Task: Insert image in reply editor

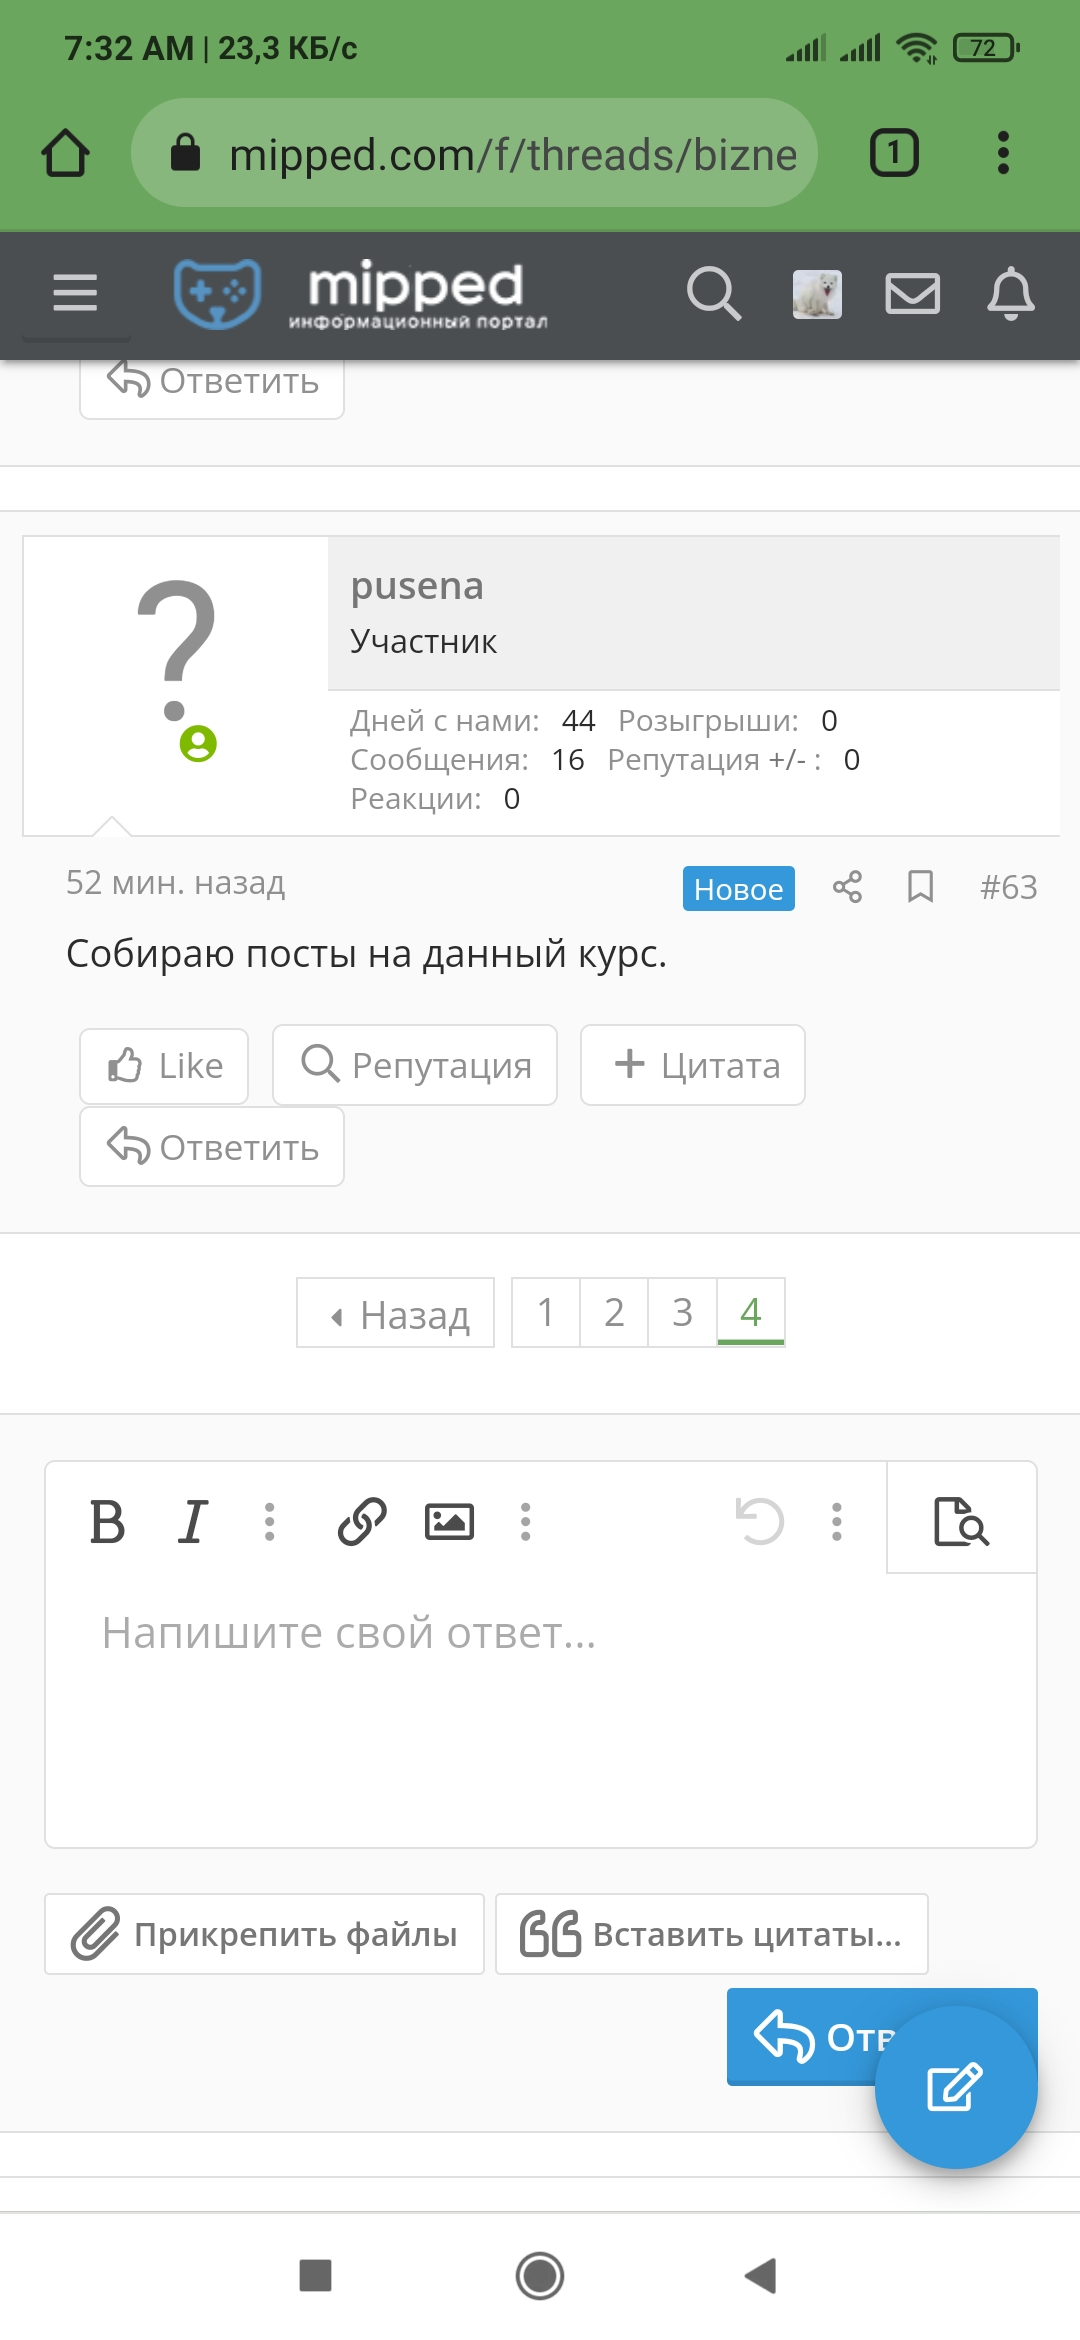Action: pos(449,1522)
